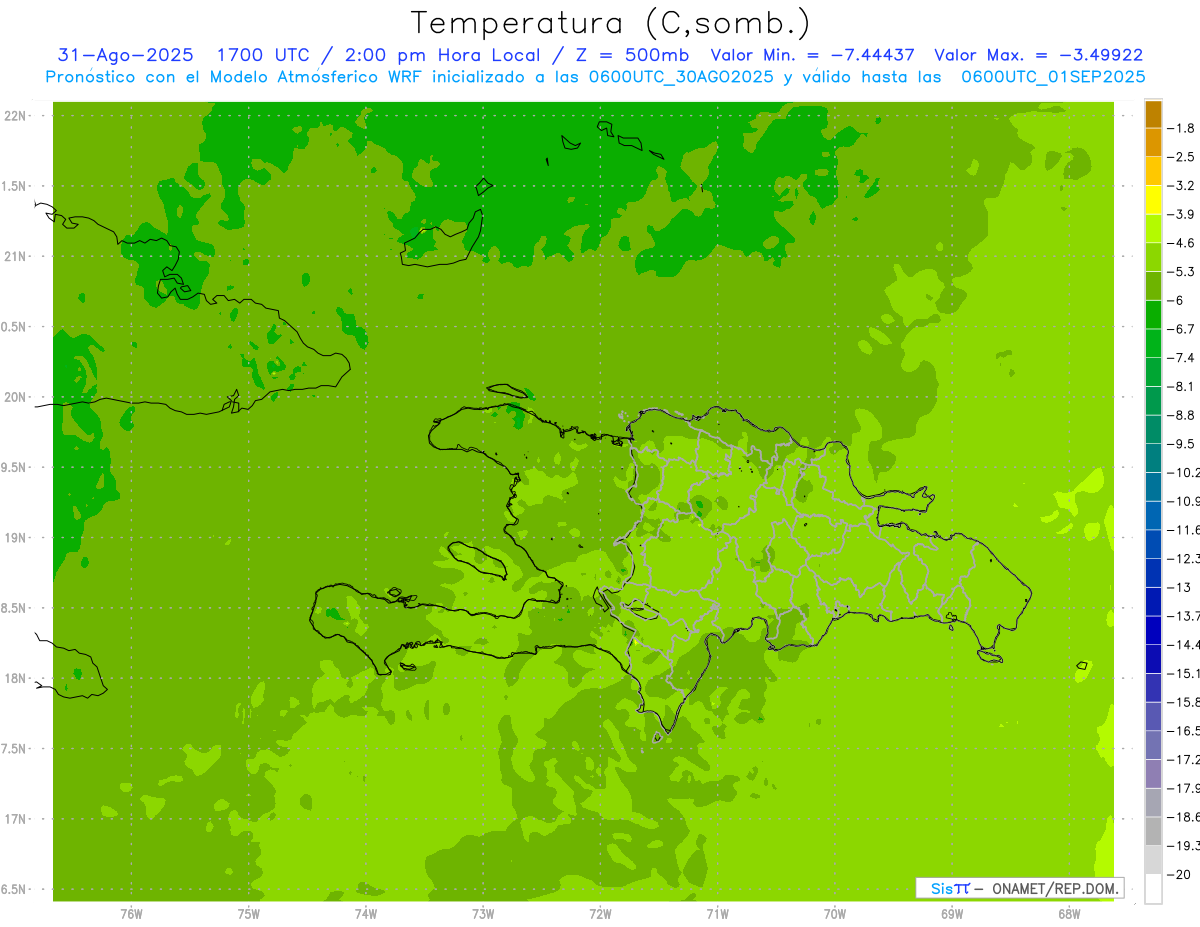
Task: Click the '-3.9' colorbar label
Action: coord(1181,214)
